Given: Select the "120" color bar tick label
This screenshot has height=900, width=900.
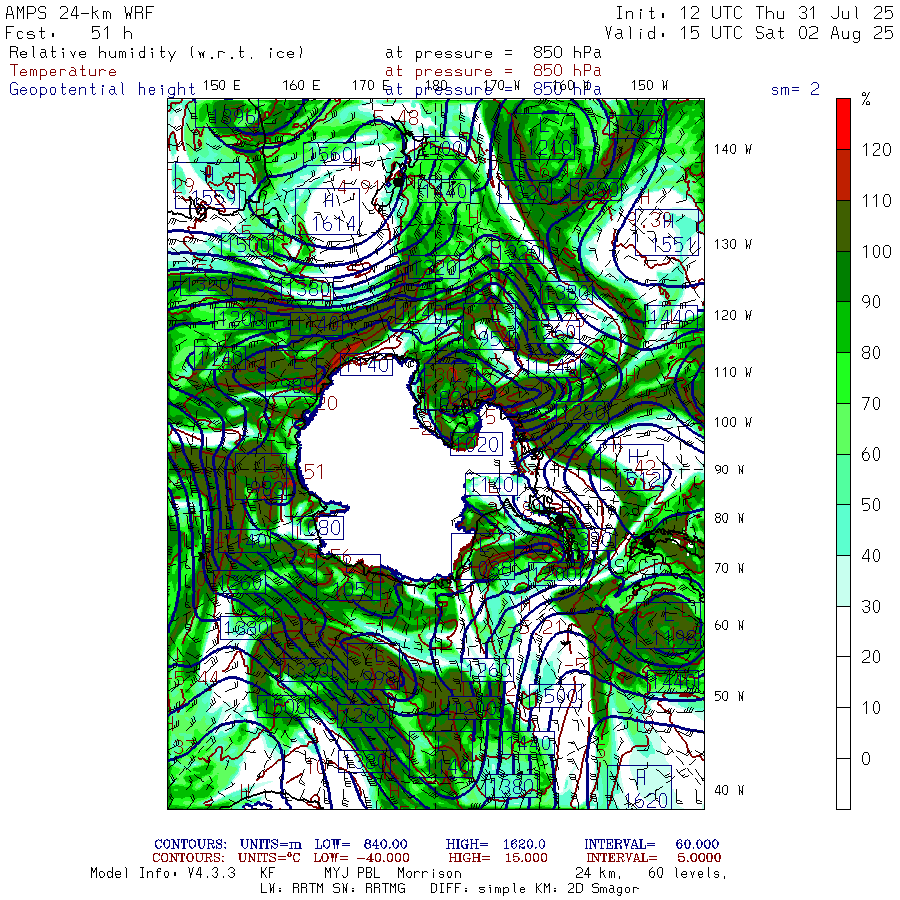Looking at the screenshot, I should 876,150.
